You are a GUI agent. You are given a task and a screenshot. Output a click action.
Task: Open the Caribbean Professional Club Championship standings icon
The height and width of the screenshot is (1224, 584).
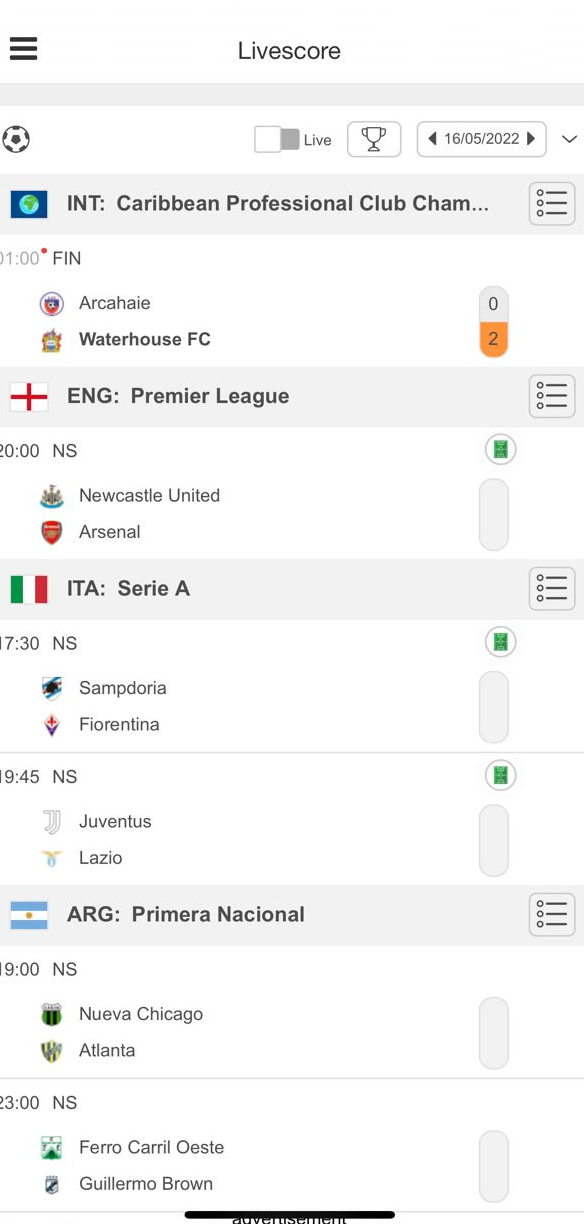click(x=552, y=204)
